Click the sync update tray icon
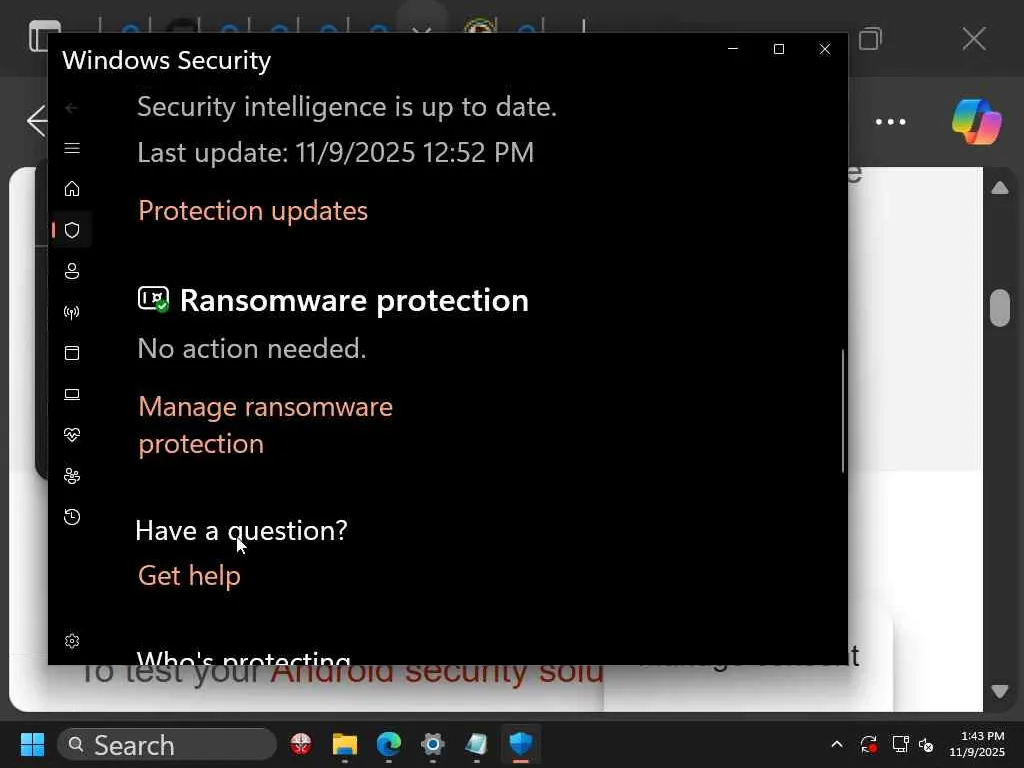The image size is (1024, 768). click(x=869, y=744)
